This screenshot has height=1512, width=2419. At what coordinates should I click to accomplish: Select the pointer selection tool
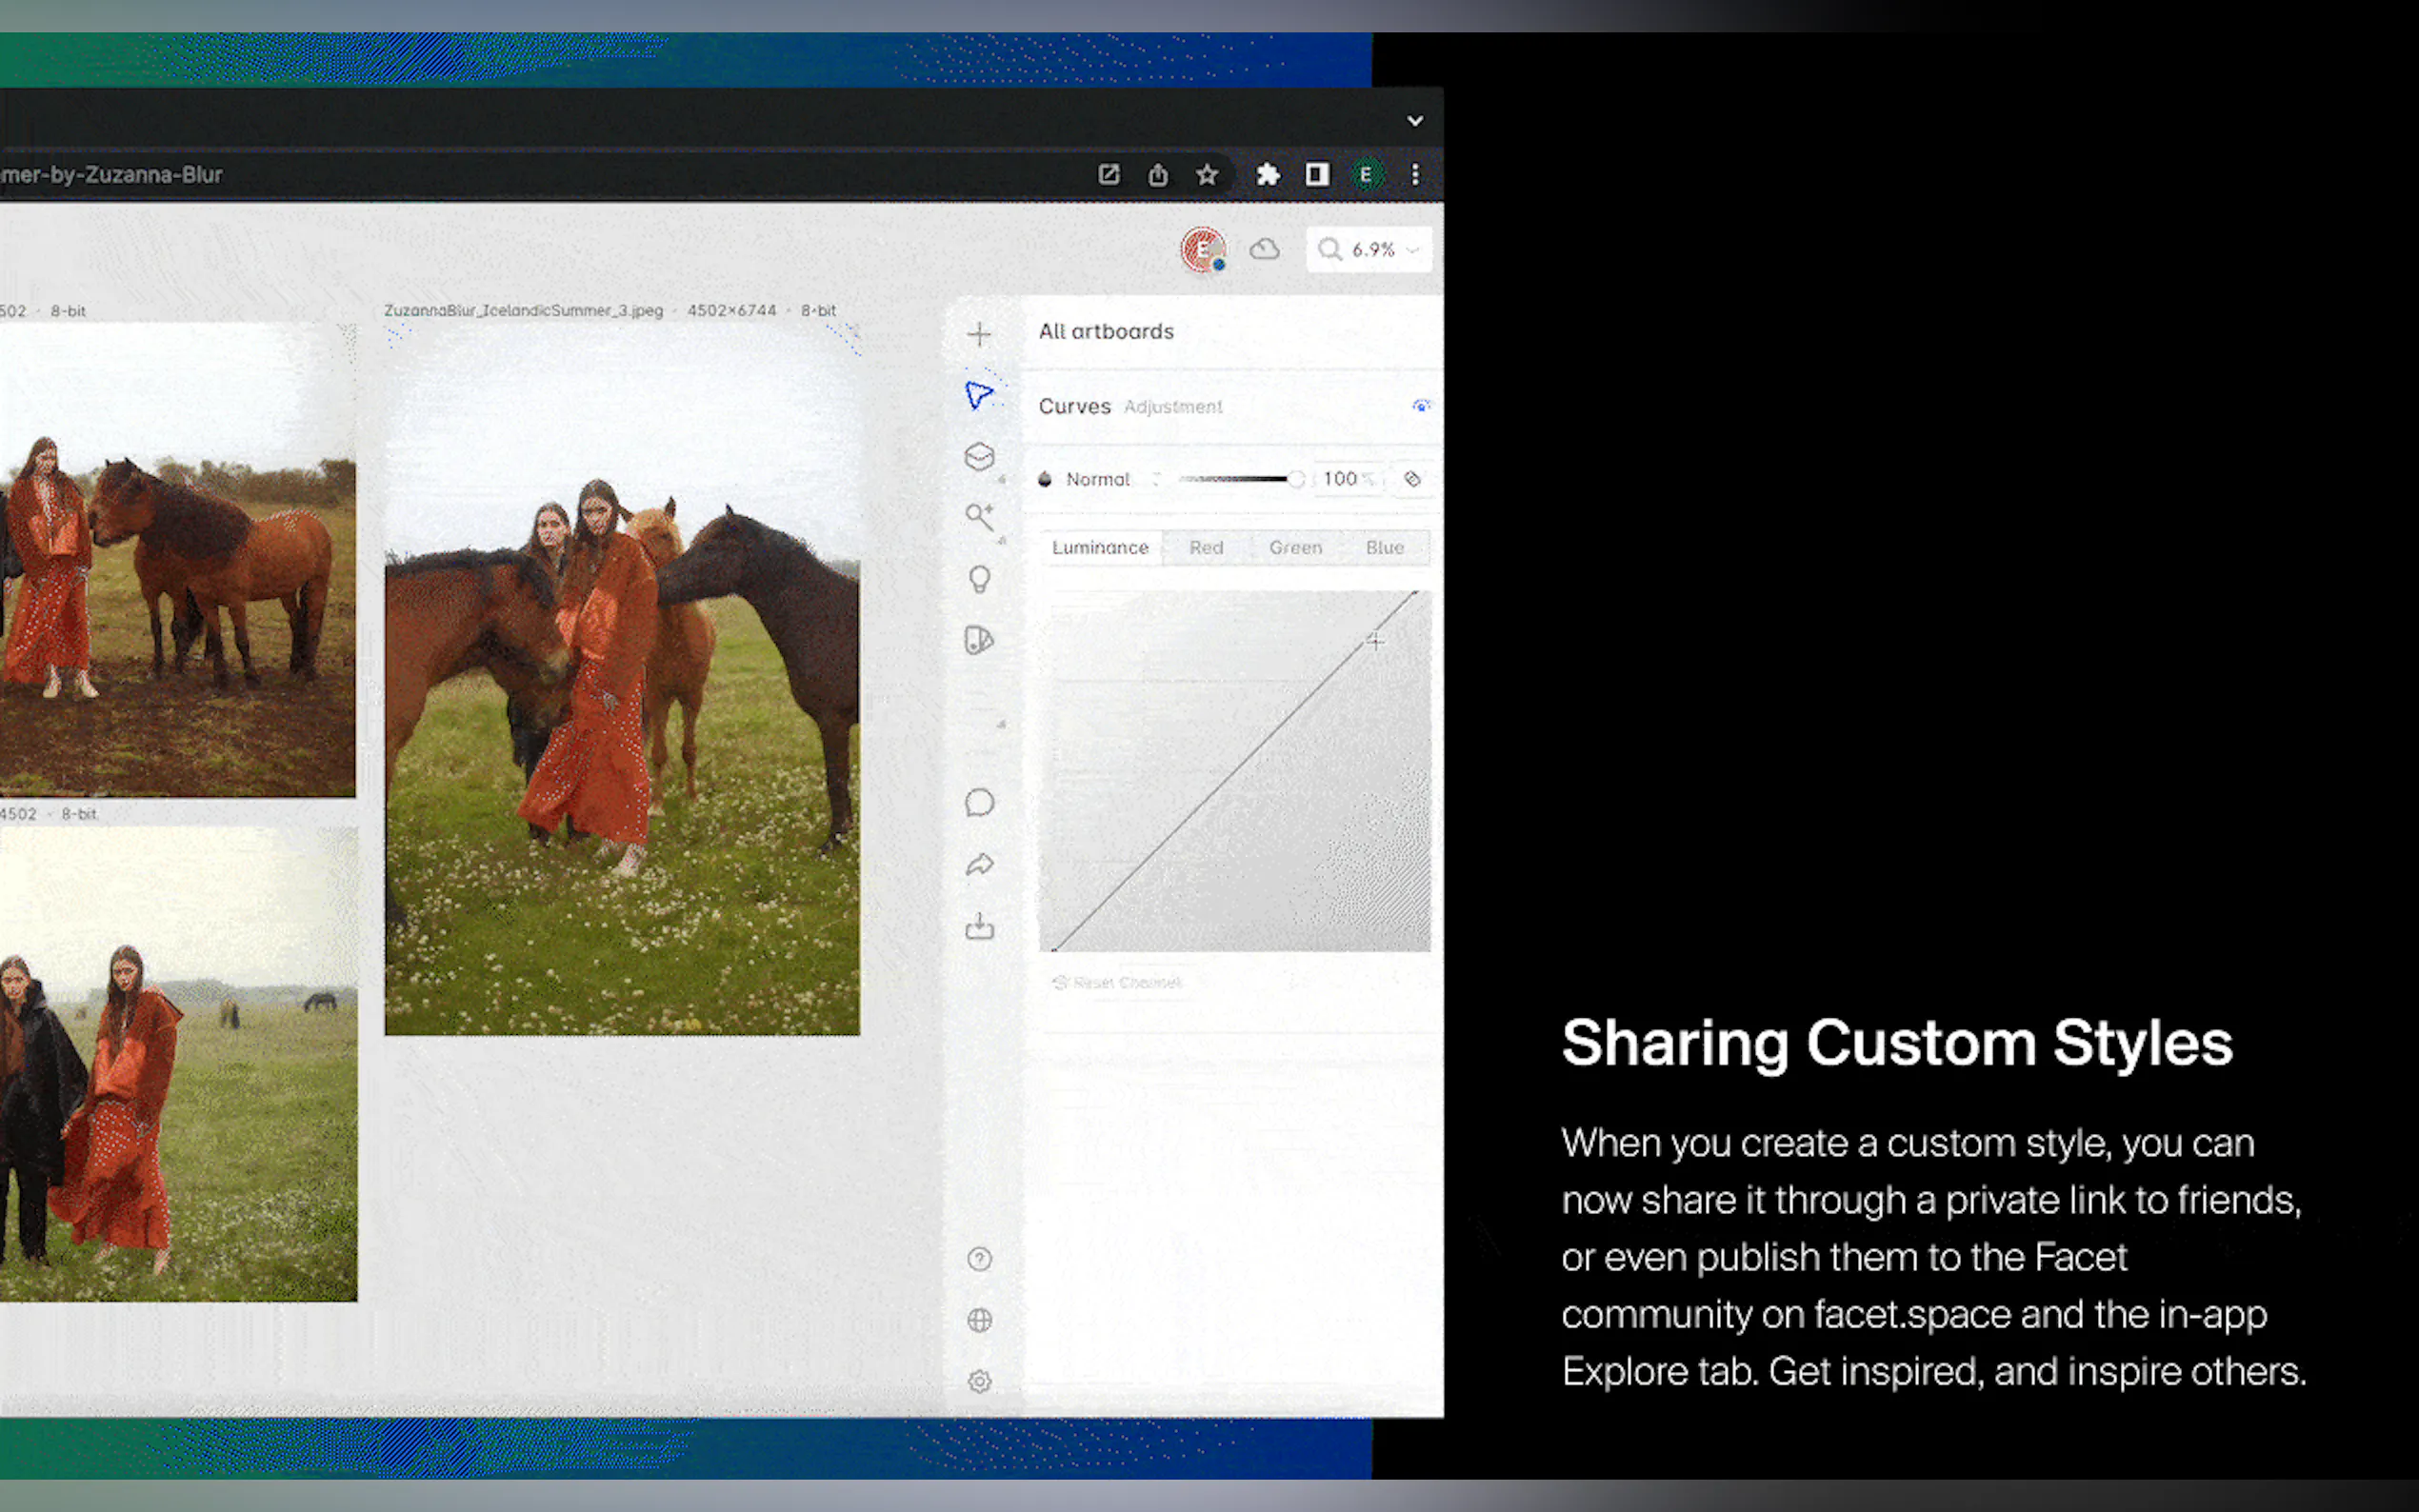979,395
